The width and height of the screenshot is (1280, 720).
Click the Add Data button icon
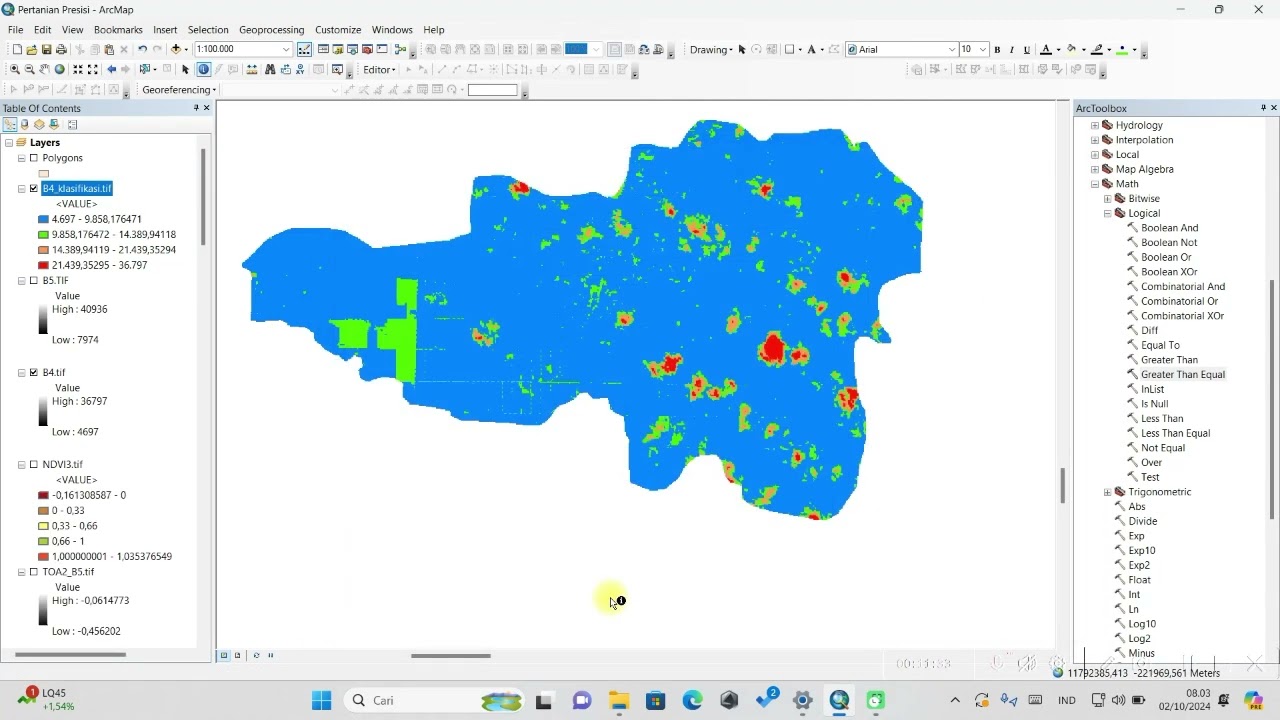(x=176, y=49)
